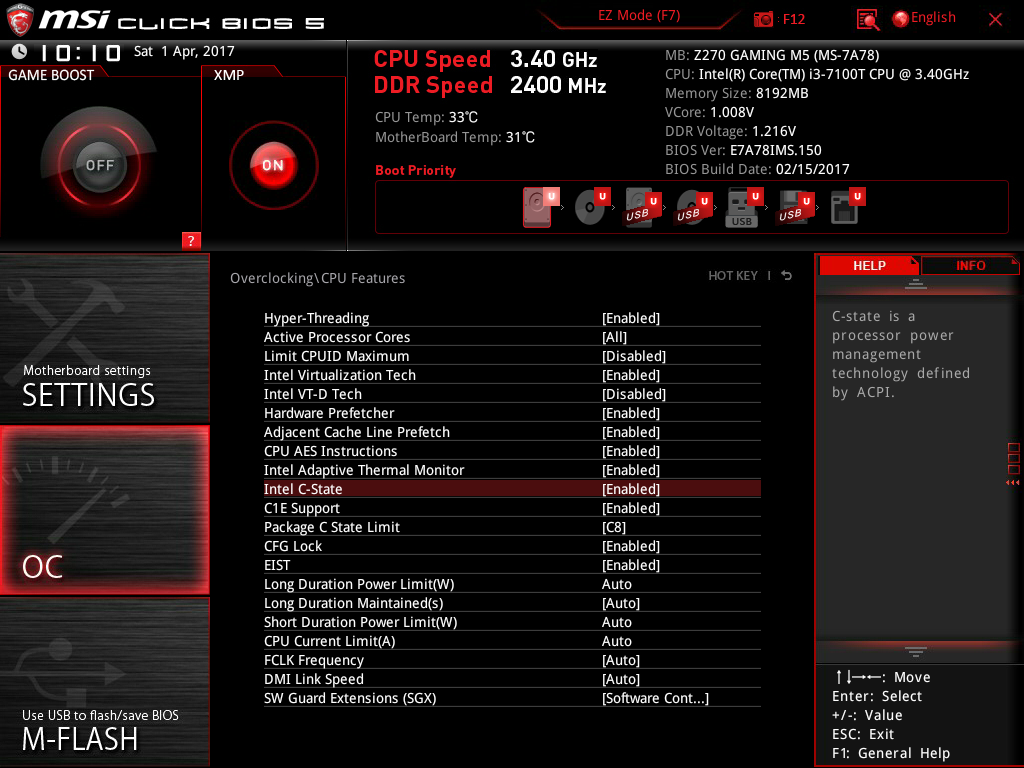This screenshot has width=1024, height=768.
Task: Select USB floppy boot device icon
Action: (x=795, y=207)
